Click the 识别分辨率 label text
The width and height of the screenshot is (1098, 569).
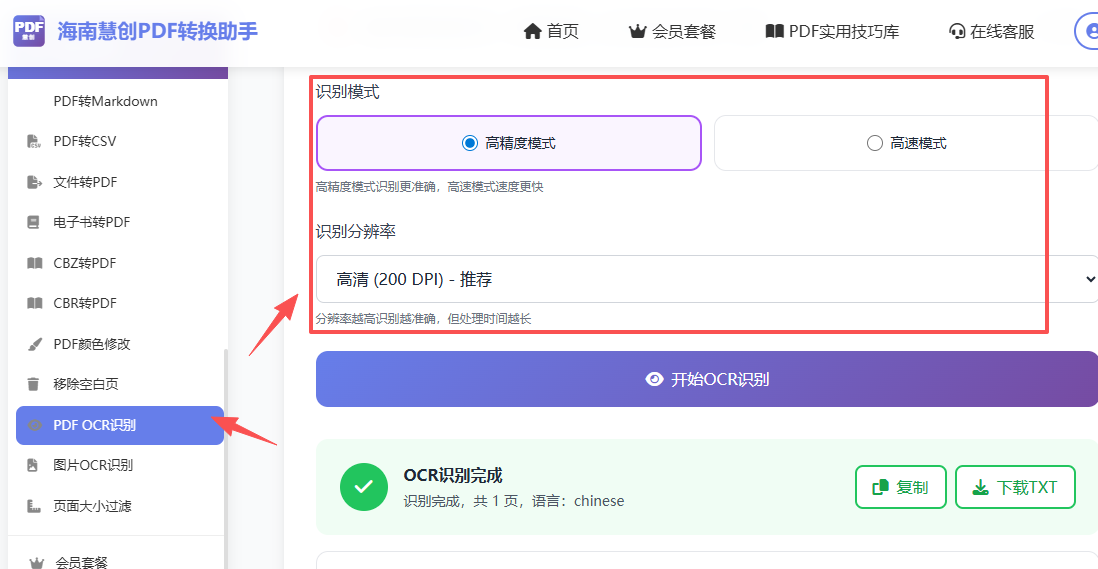point(356,232)
